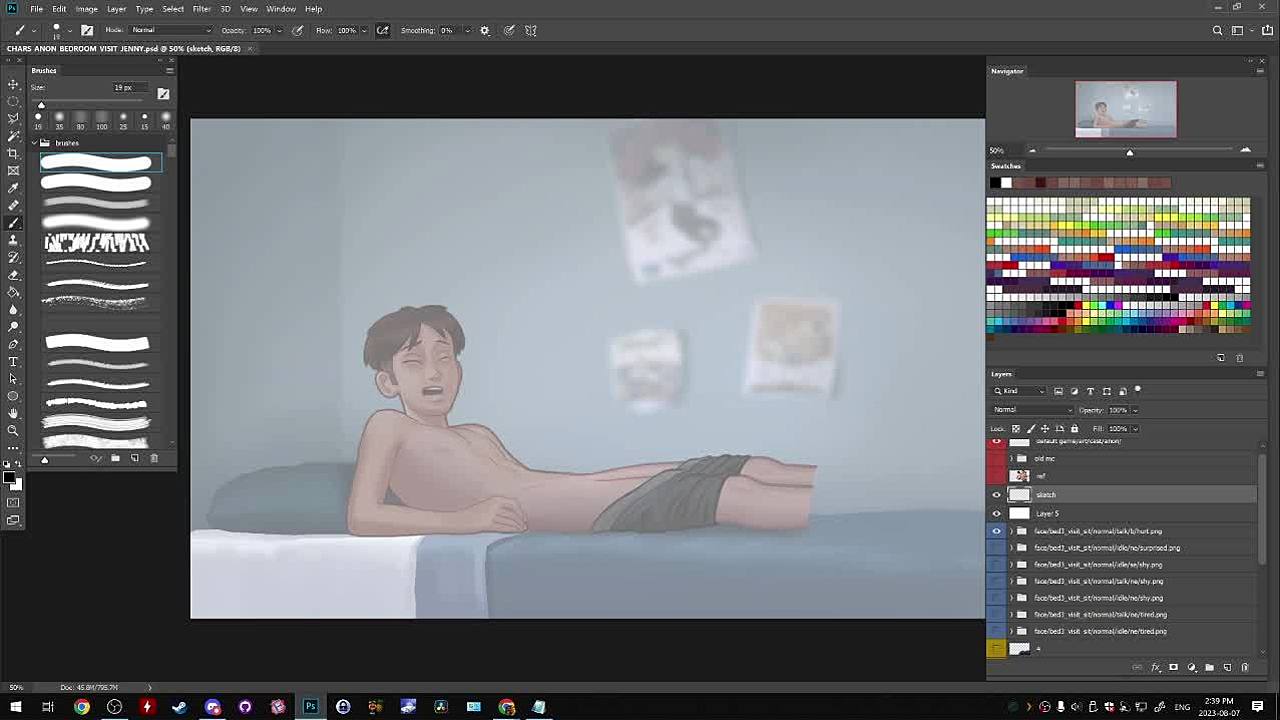Image resolution: width=1280 pixels, height=720 pixels.
Task: Select the Eyedropper tool
Action: 13,188
